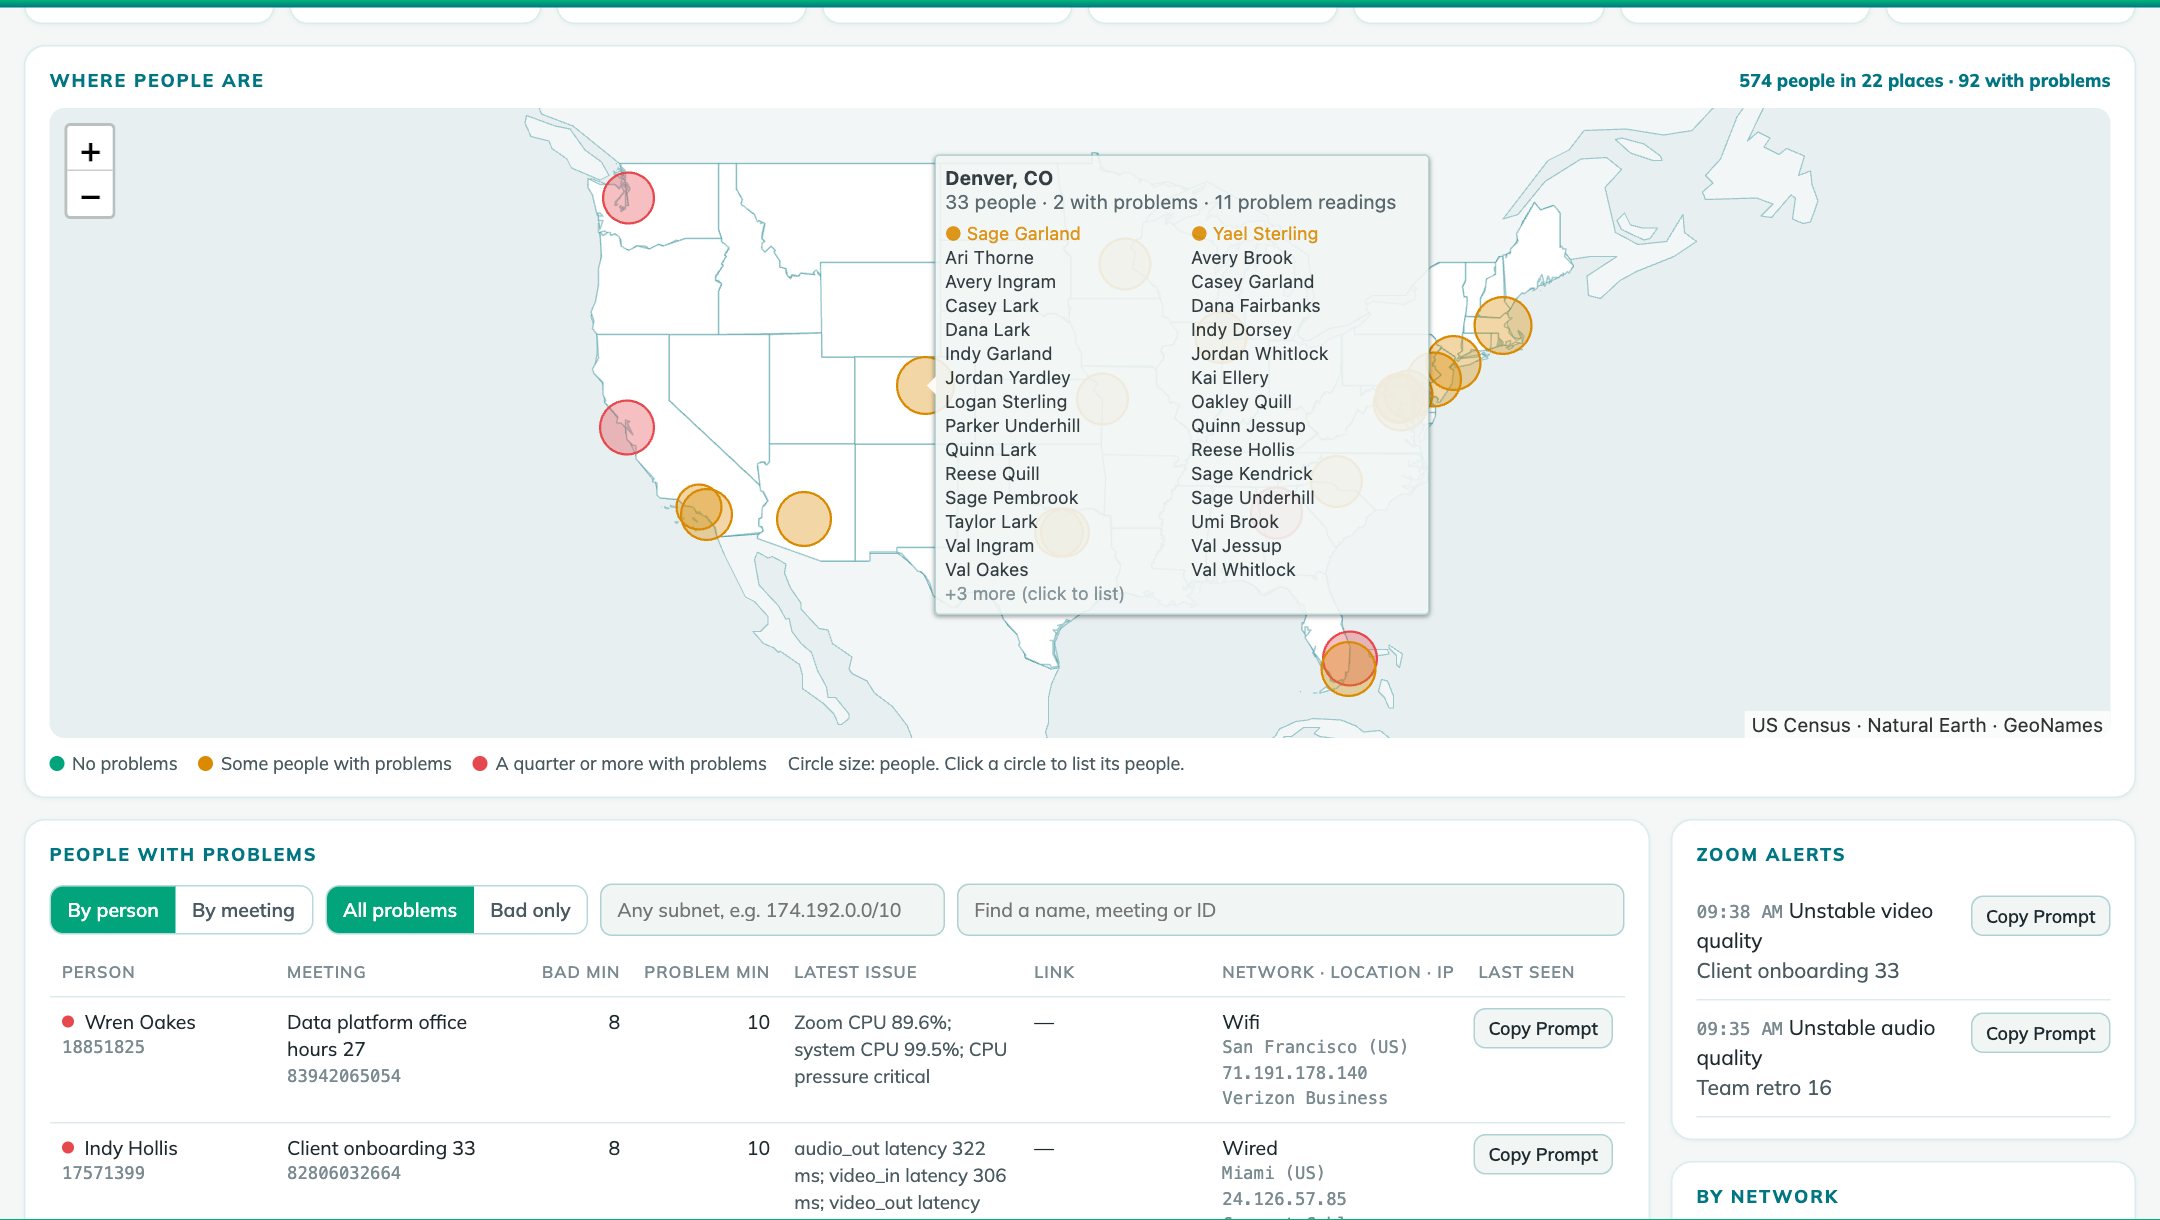
Task: Click the name, meeting or ID search box
Action: click(x=1290, y=910)
